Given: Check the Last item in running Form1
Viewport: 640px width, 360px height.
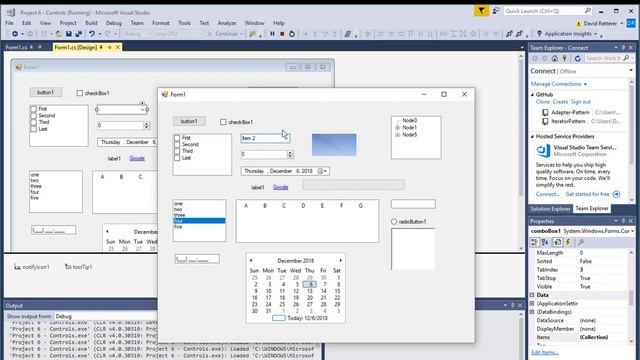Looking at the screenshot, I should pos(177,158).
